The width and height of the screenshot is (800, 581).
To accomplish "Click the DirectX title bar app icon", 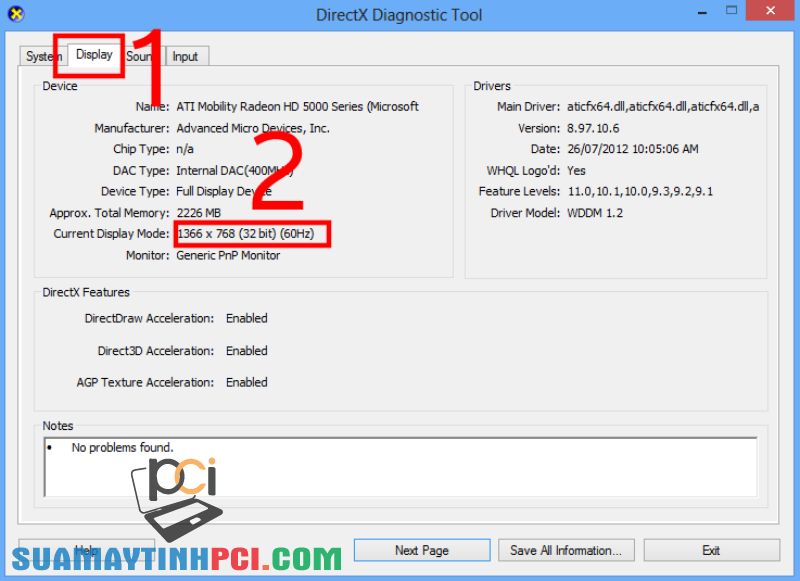I will tap(16, 14).
